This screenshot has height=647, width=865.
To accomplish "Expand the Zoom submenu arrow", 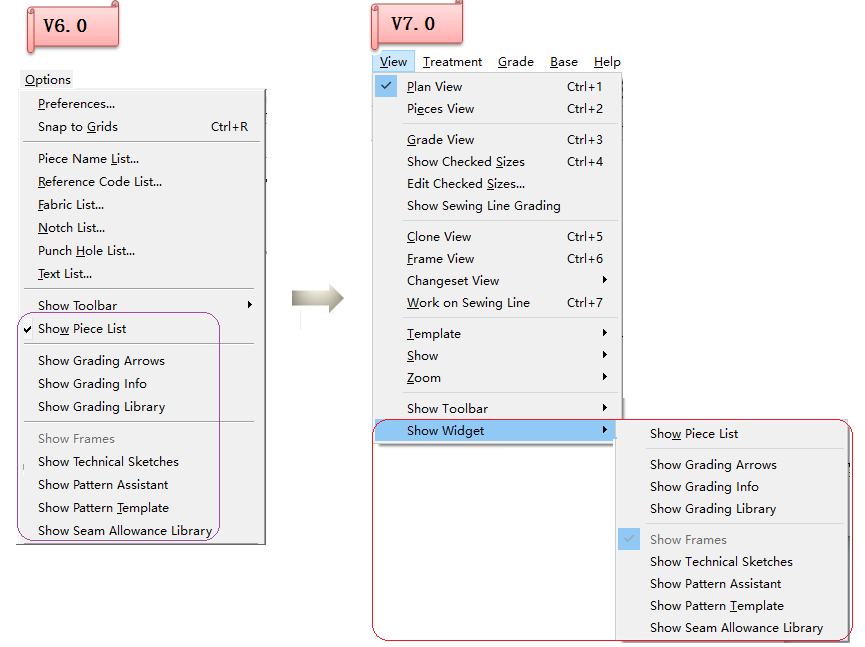I will pyautogui.click(x=604, y=378).
